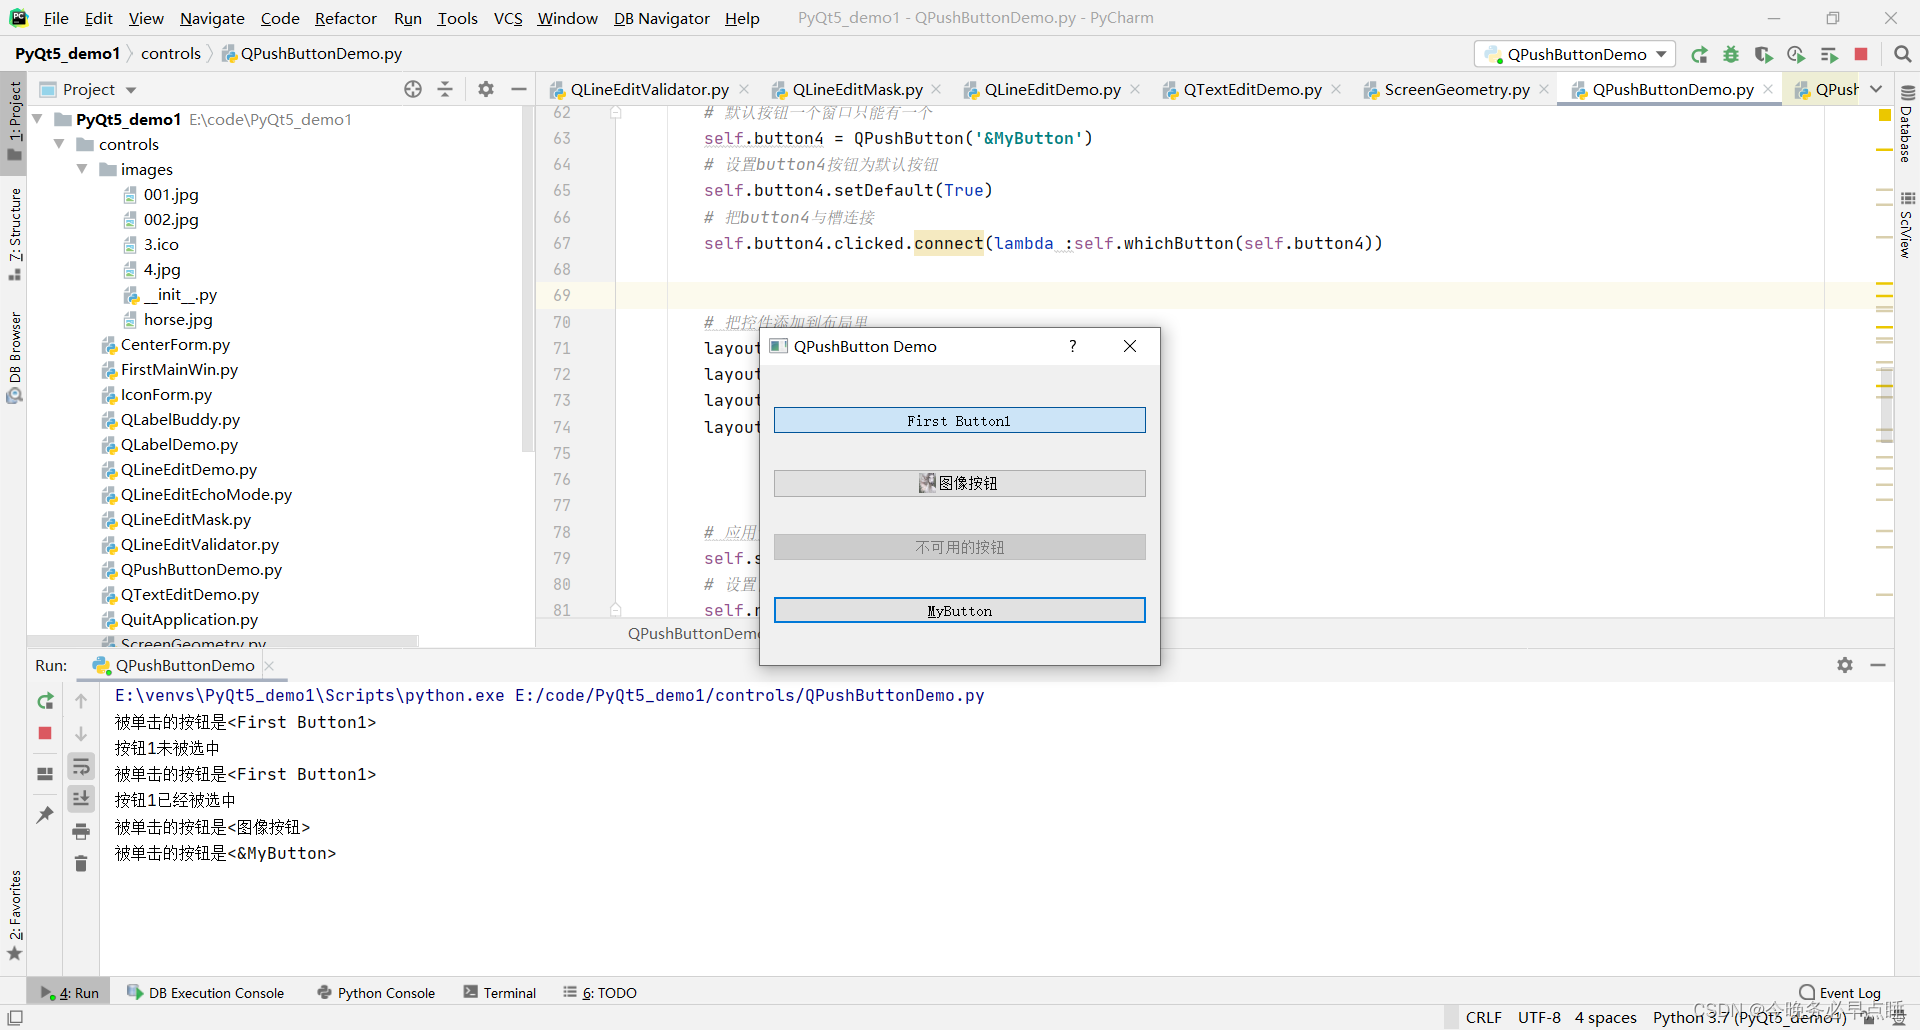
Task: Click the up-stack-trace arrow in Run panel
Action: coord(81,701)
